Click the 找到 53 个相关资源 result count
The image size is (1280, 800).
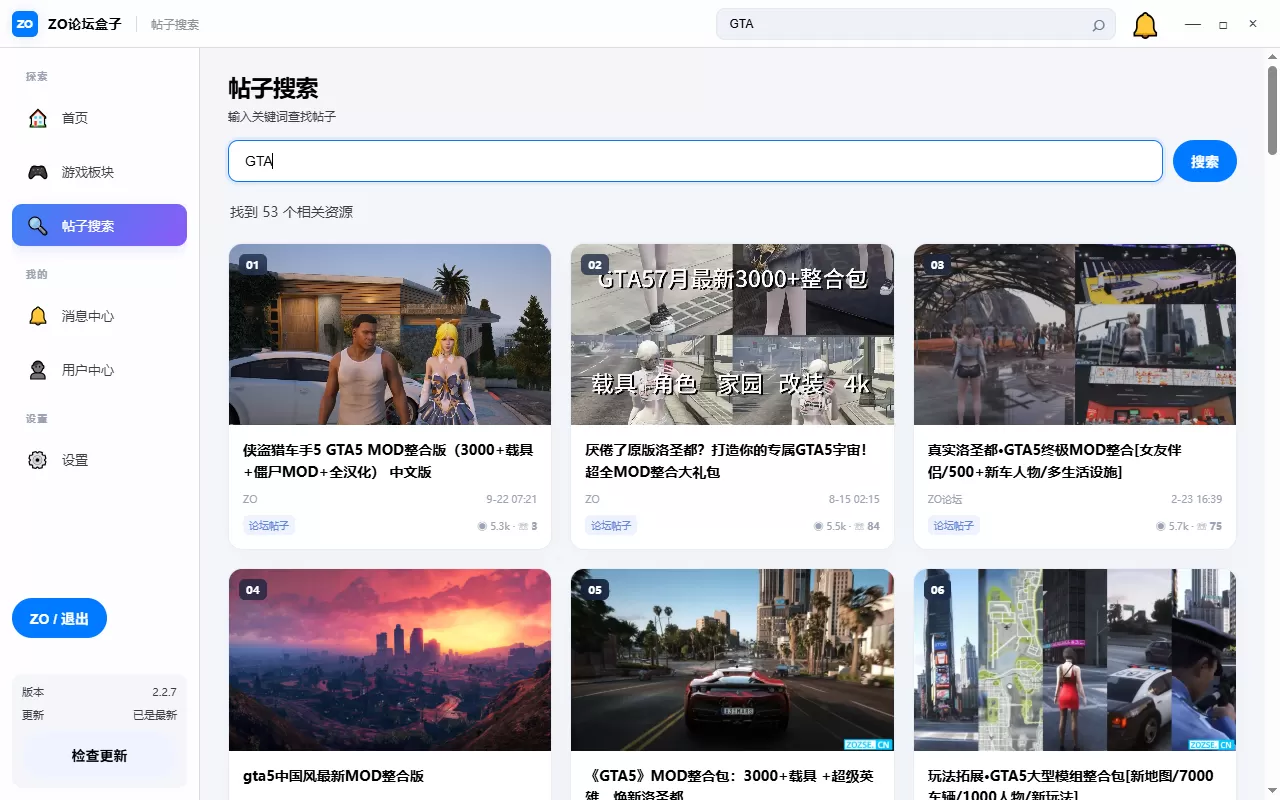[x=291, y=212]
